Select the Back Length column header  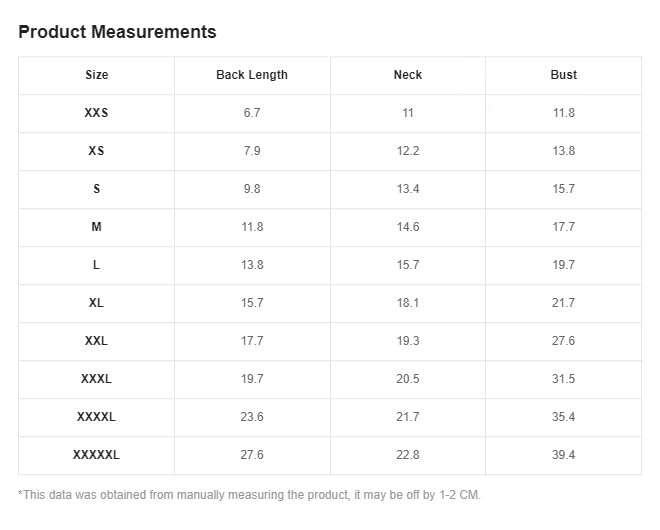[252, 75]
